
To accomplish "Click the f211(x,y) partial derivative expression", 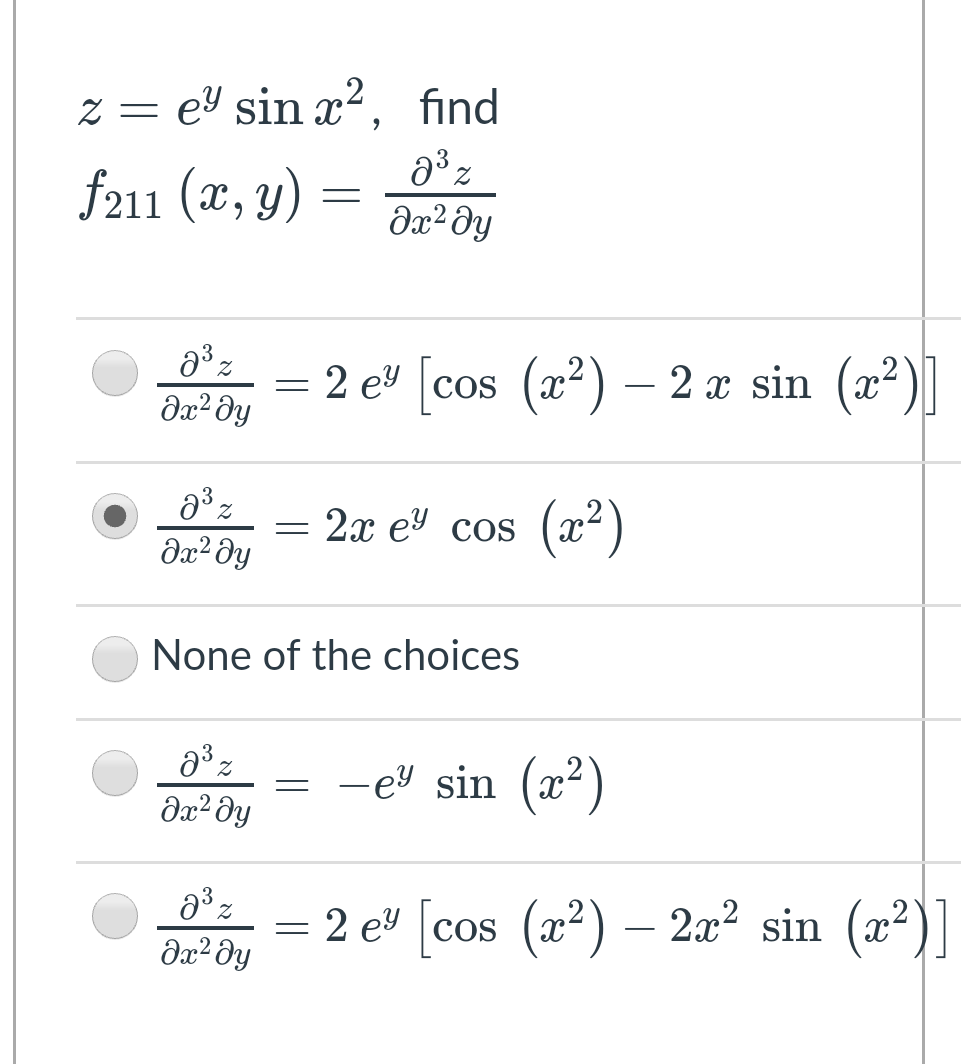I will [x=290, y=190].
